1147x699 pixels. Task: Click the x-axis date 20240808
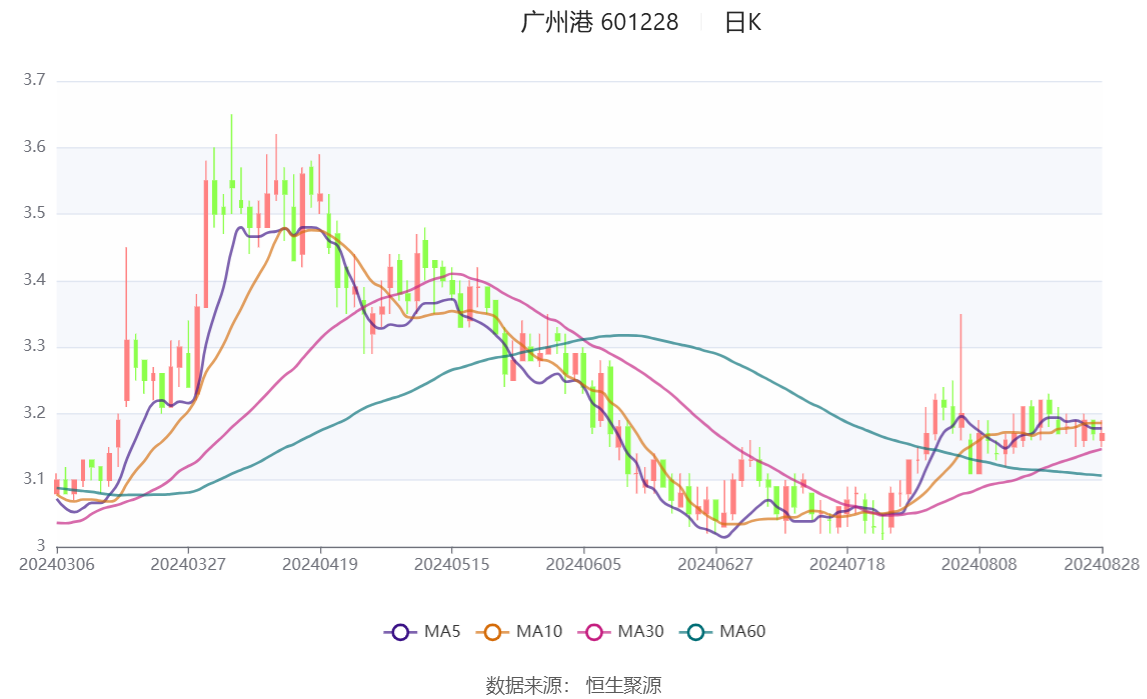pyautogui.click(x=979, y=565)
